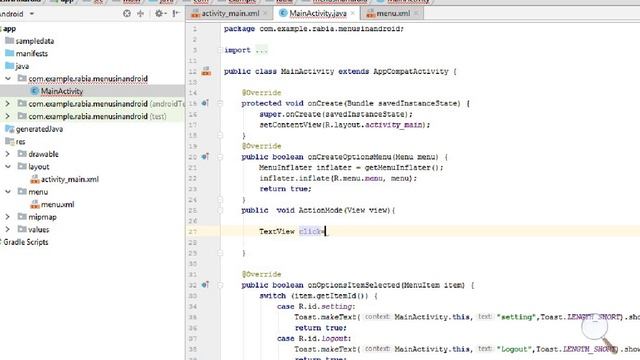
Task: Click related XML file gutter icon on line 12
Action: [206, 71]
